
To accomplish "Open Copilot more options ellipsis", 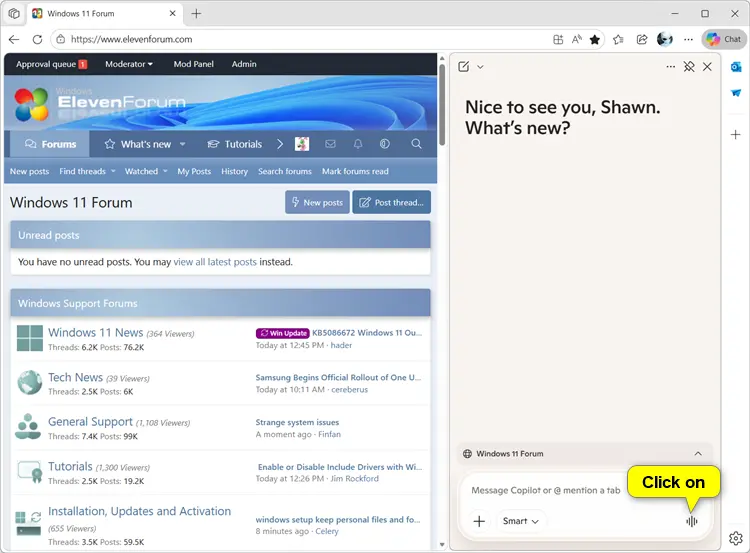I will point(671,66).
